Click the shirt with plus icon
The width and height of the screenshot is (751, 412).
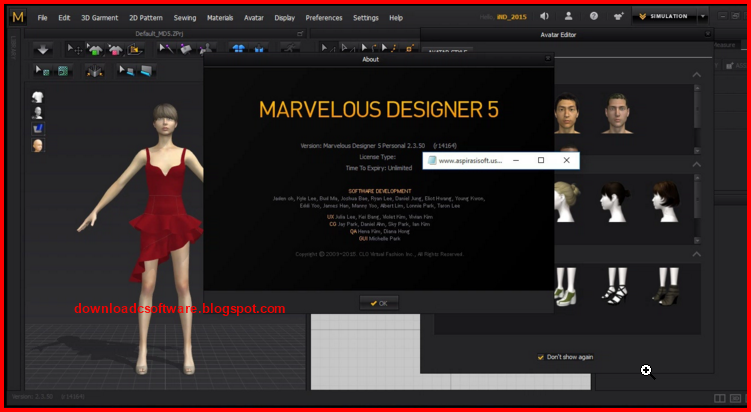pos(619,16)
